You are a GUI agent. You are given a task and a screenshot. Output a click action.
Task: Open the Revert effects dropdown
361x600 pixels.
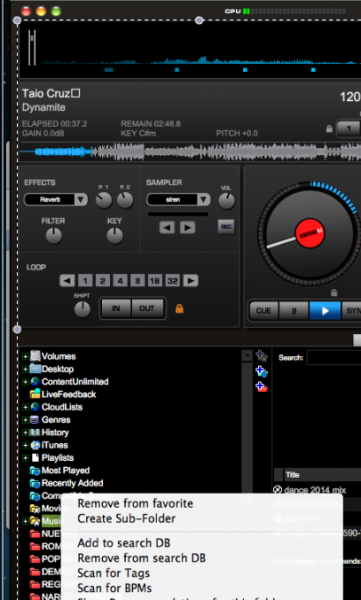(x=56, y=199)
